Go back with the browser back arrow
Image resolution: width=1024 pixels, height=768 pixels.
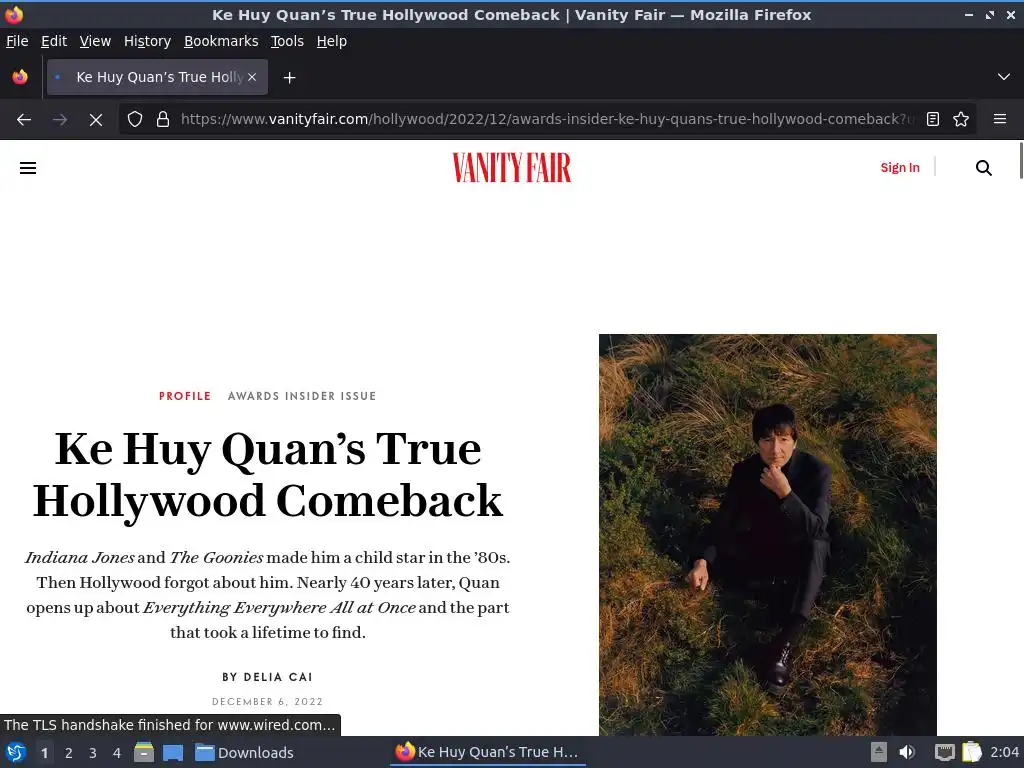click(x=24, y=120)
